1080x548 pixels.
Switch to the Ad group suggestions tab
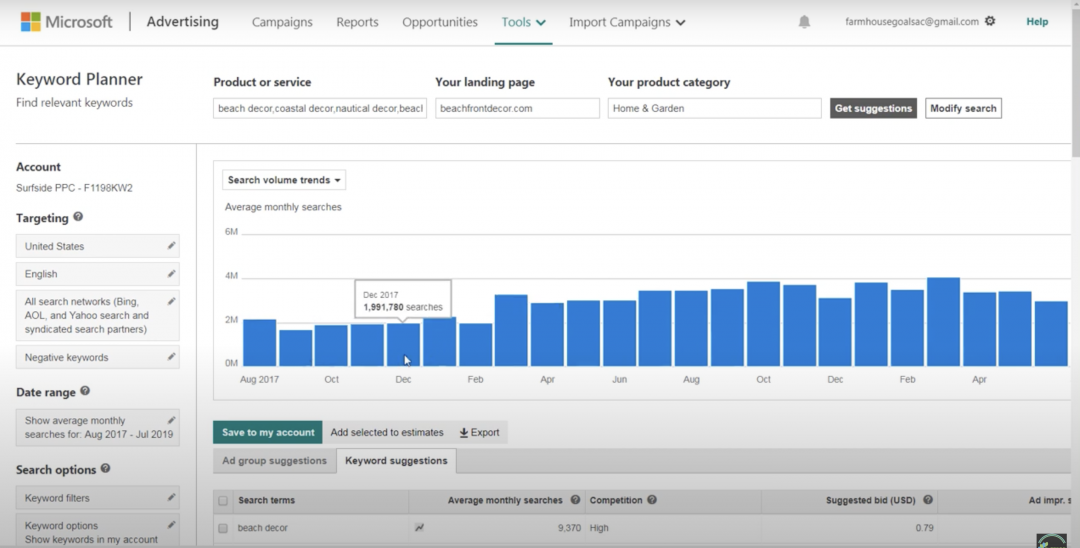(x=274, y=461)
